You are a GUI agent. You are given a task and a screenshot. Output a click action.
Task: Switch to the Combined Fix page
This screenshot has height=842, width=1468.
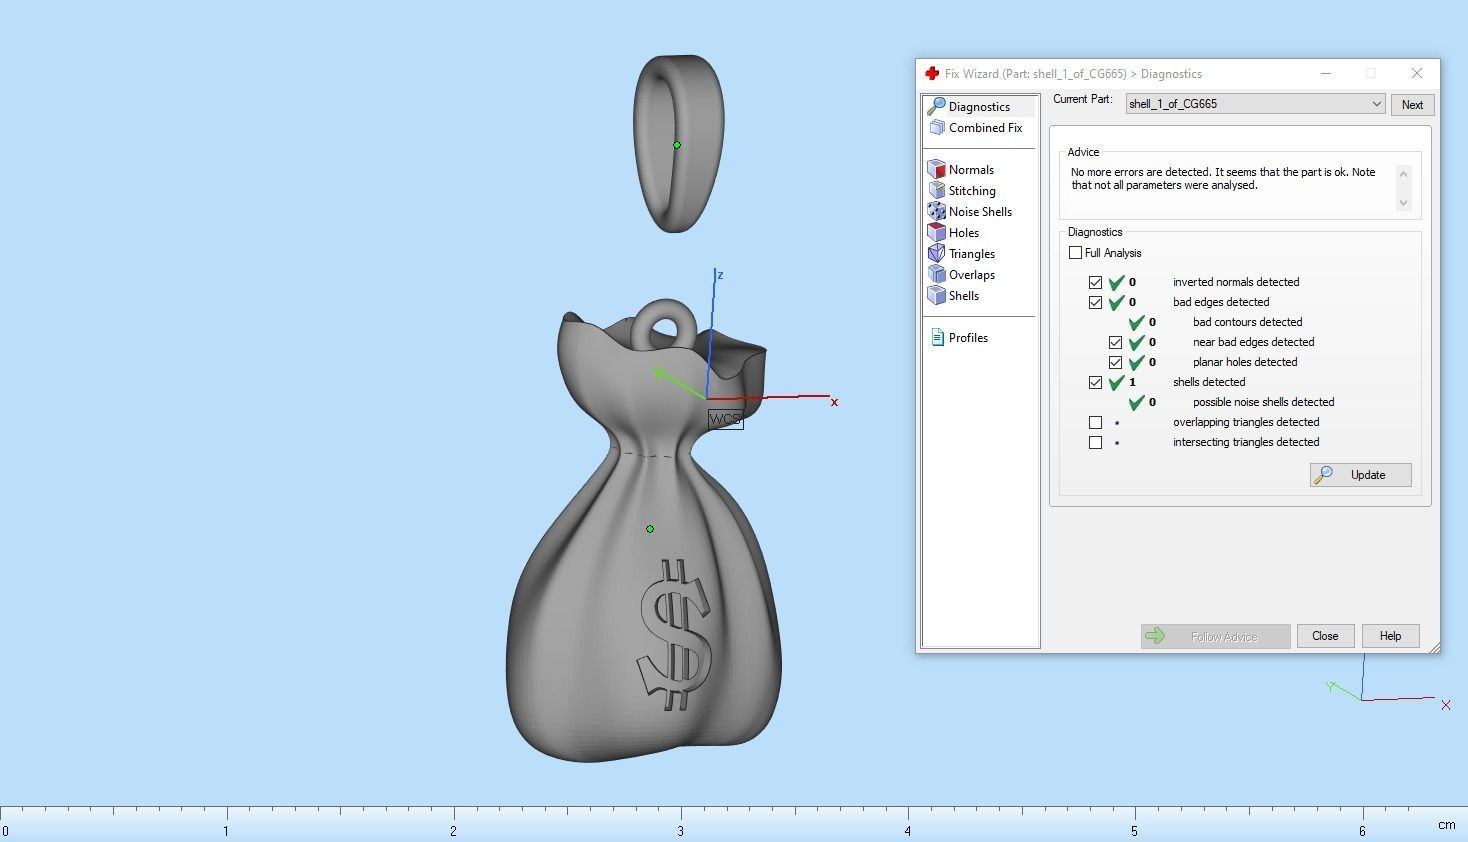point(985,128)
